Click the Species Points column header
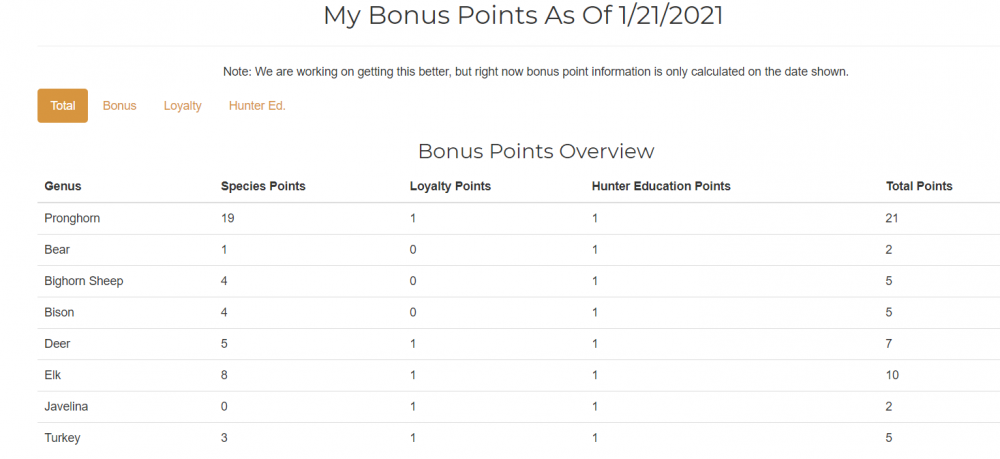This screenshot has height=459, width=1000. pos(263,186)
